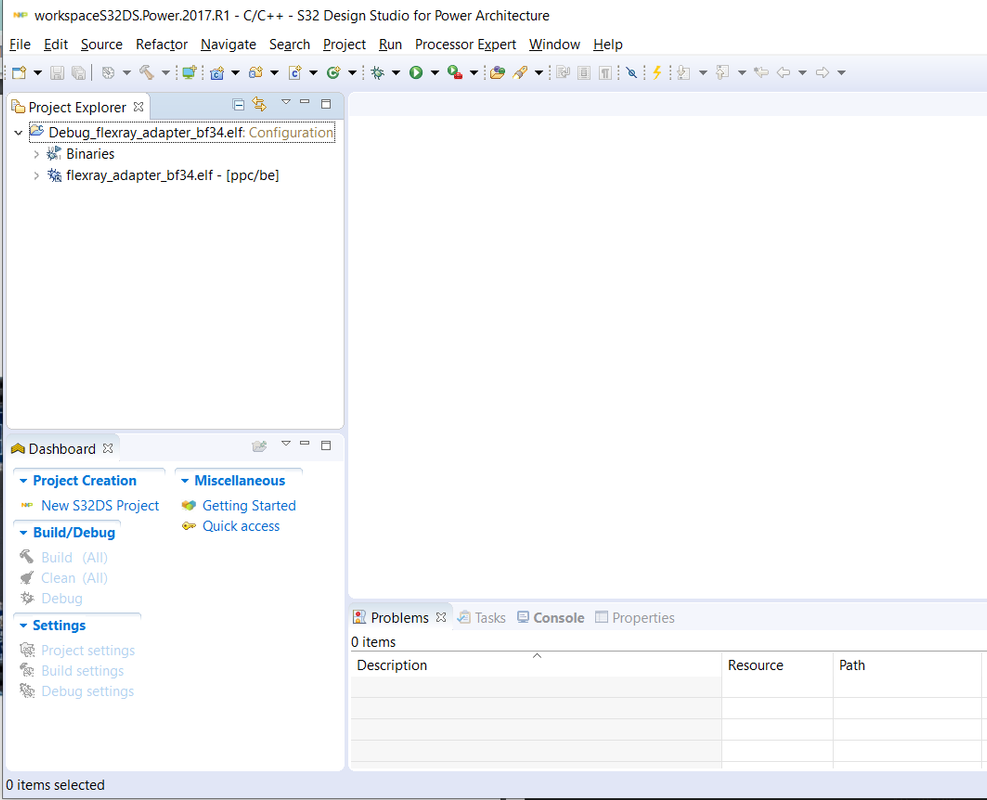
Task: Open the Window menu
Action: coord(555,45)
